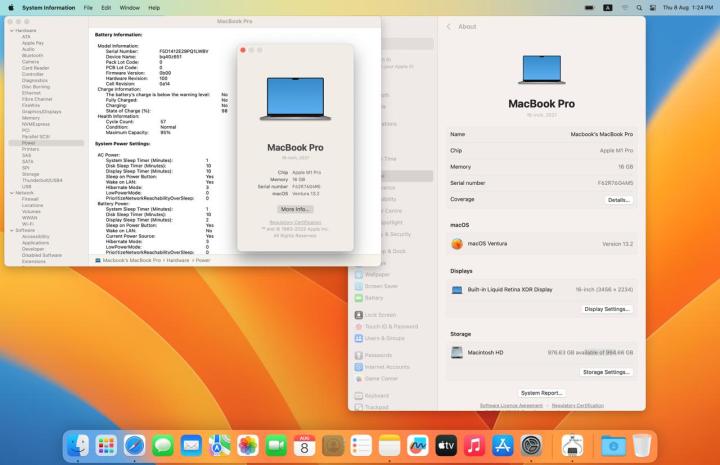
Task: Click the System Report... button
Action: tap(541, 393)
